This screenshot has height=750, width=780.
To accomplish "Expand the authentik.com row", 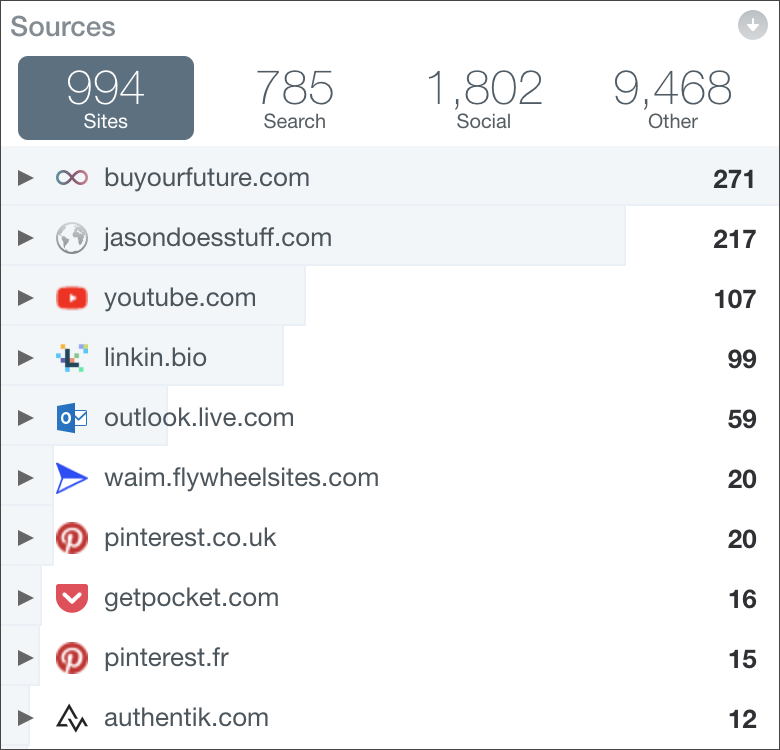I will pyautogui.click(x=25, y=718).
